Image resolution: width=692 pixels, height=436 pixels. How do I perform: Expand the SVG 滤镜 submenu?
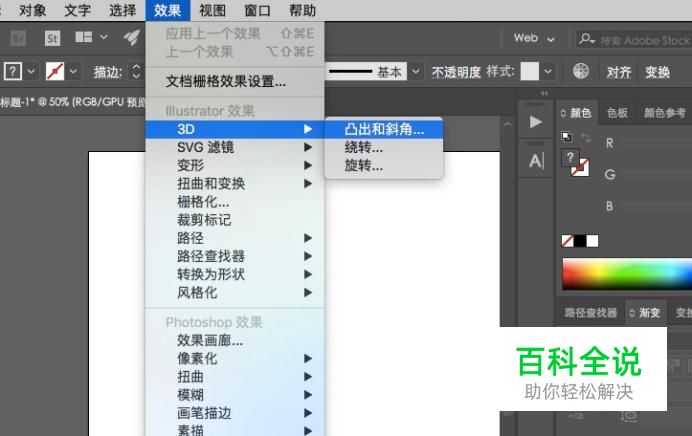point(235,147)
